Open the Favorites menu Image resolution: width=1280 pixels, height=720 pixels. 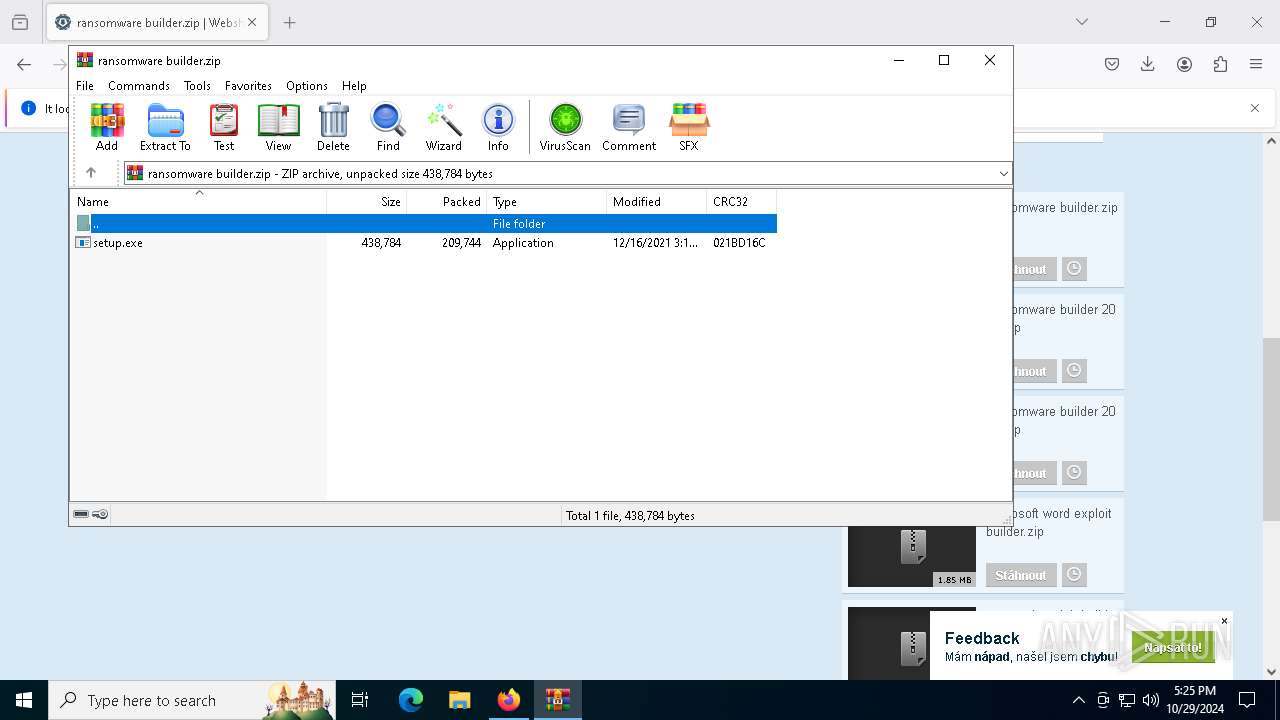tap(248, 86)
